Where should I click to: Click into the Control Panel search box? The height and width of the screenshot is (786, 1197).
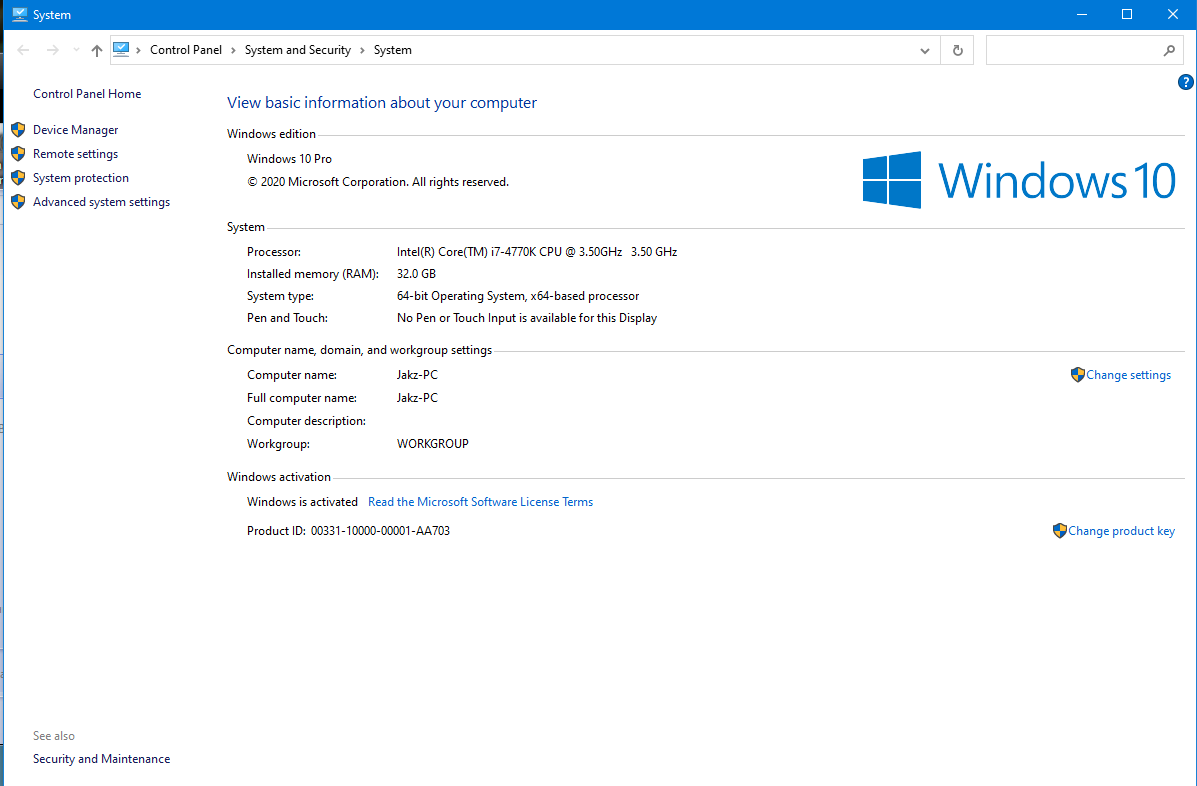point(1070,50)
